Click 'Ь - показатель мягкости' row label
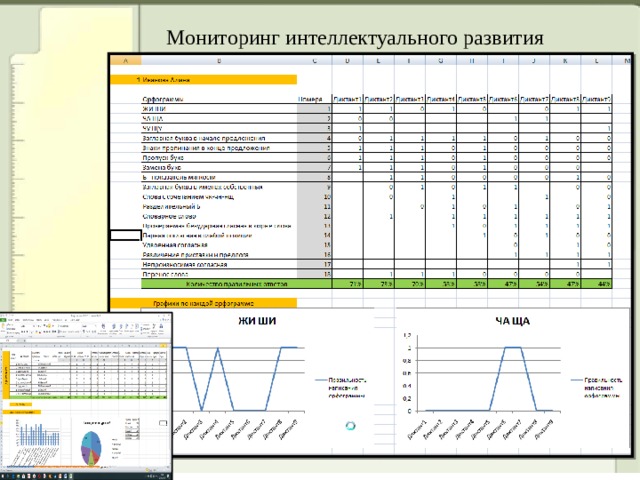This screenshot has height=480, width=640. [179, 177]
